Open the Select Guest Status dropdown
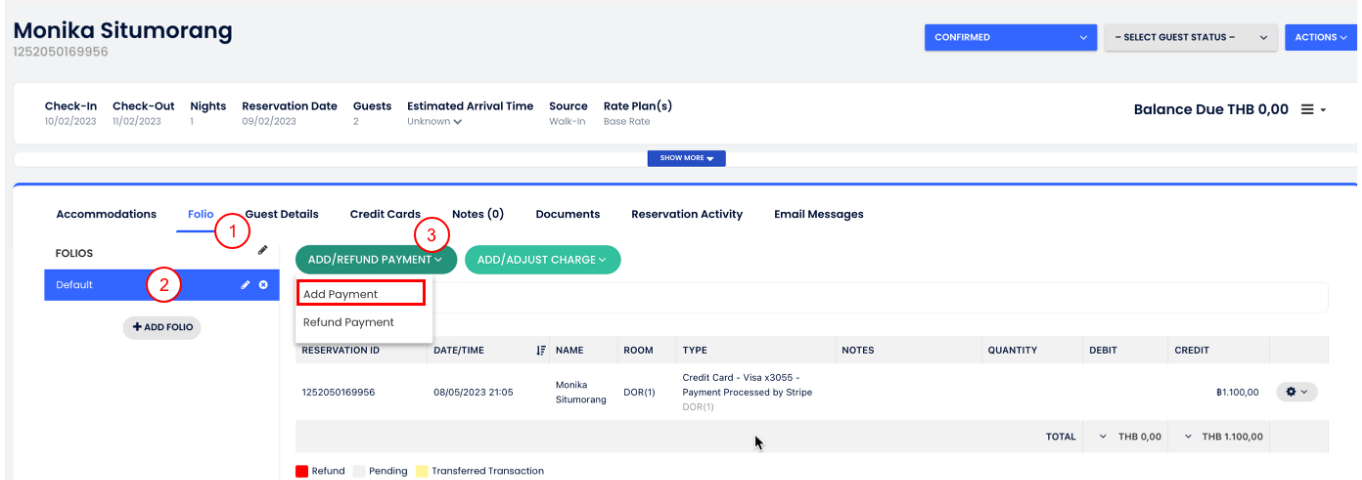Image resolution: width=1362 pixels, height=480 pixels. click(x=1191, y=38)
